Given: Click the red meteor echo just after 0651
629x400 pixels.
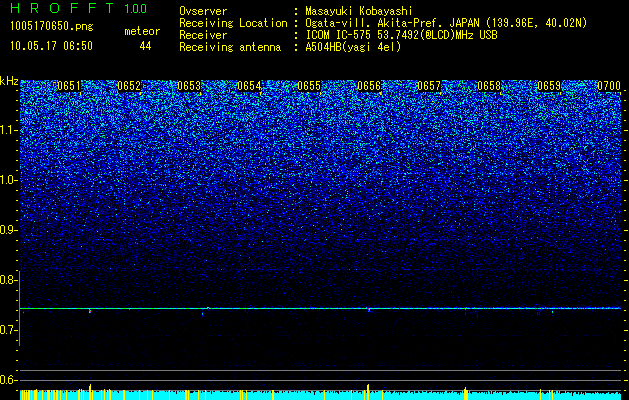Looking at the screenshot, I should click(90, 311).
